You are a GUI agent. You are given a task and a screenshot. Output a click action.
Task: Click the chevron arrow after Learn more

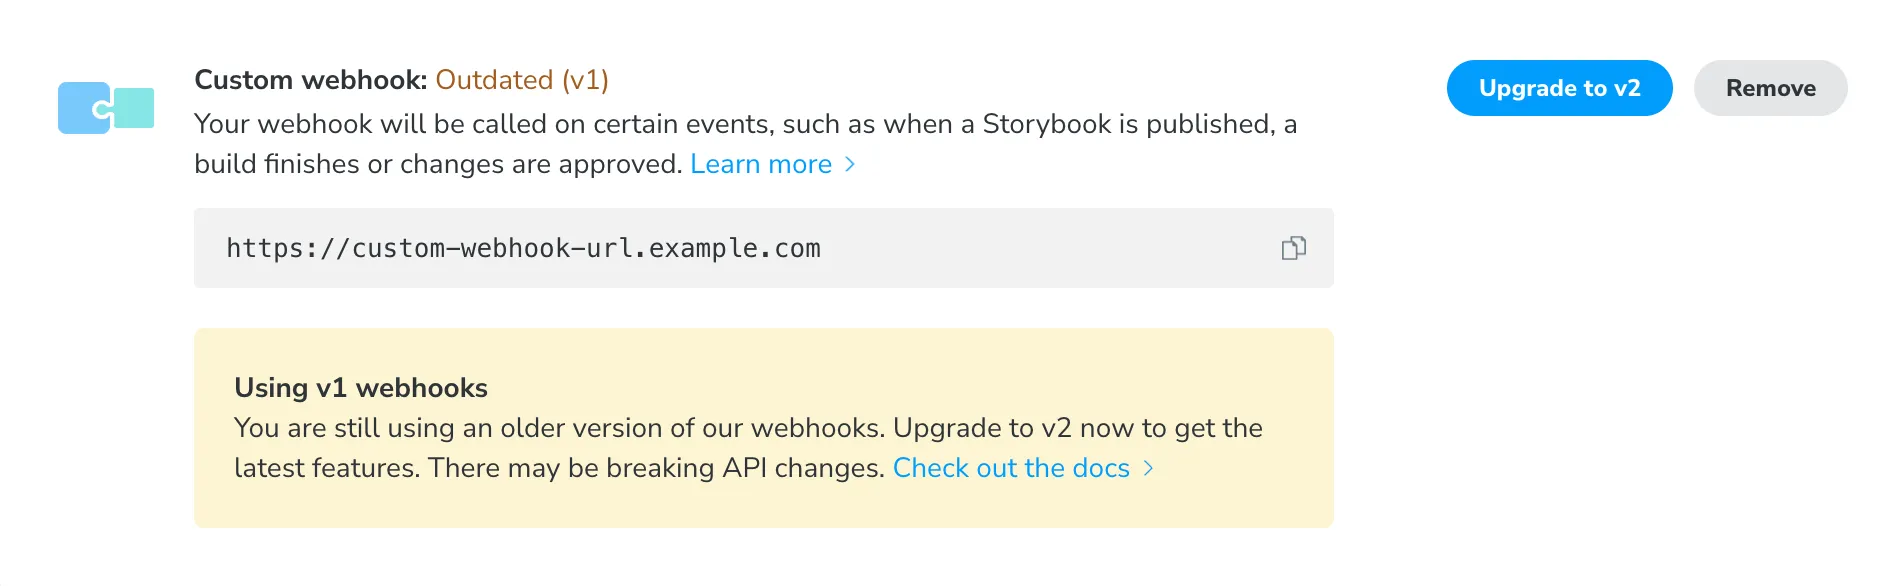coord(850,164)
